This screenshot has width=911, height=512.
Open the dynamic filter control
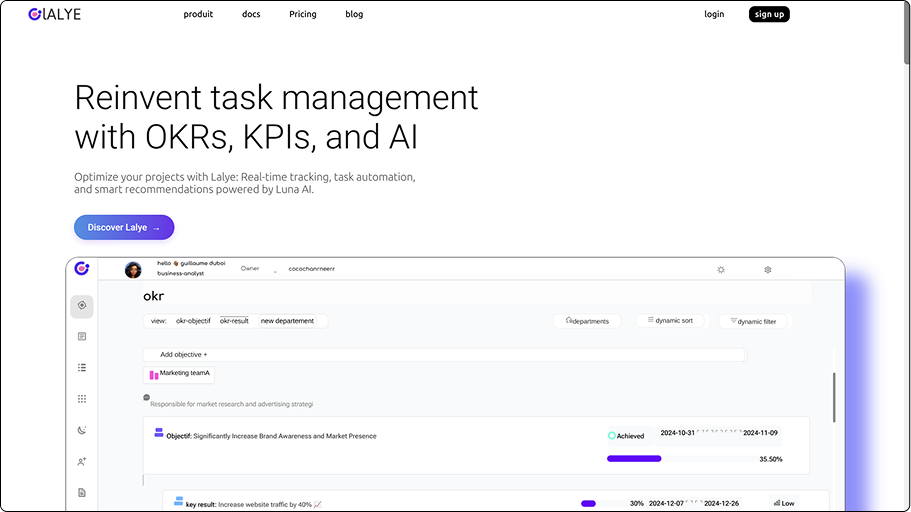click(x=753, y=321)
